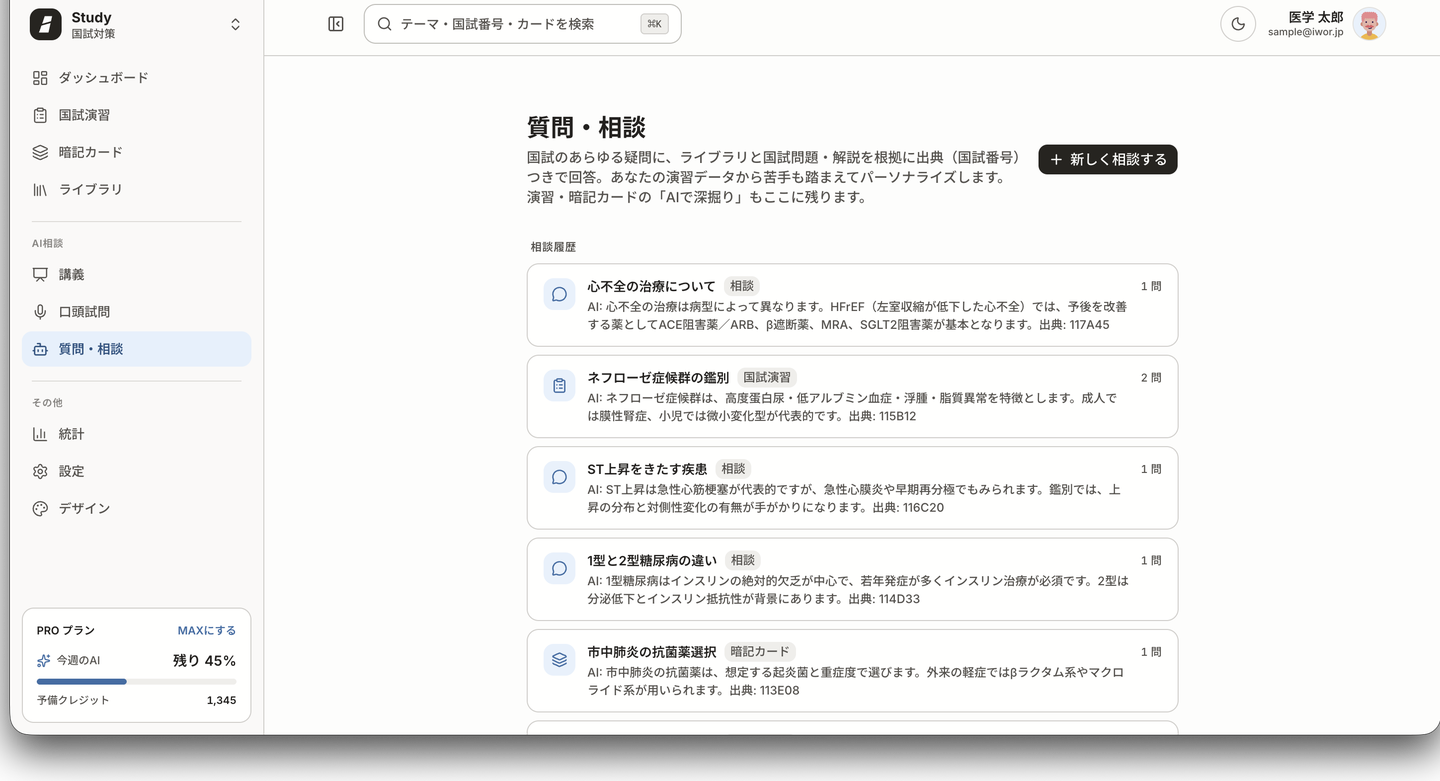Viewport: 1440px width, 781px height.
Task: Click the ダッシュボード grid icon
Action: click(x=40, y=78)
